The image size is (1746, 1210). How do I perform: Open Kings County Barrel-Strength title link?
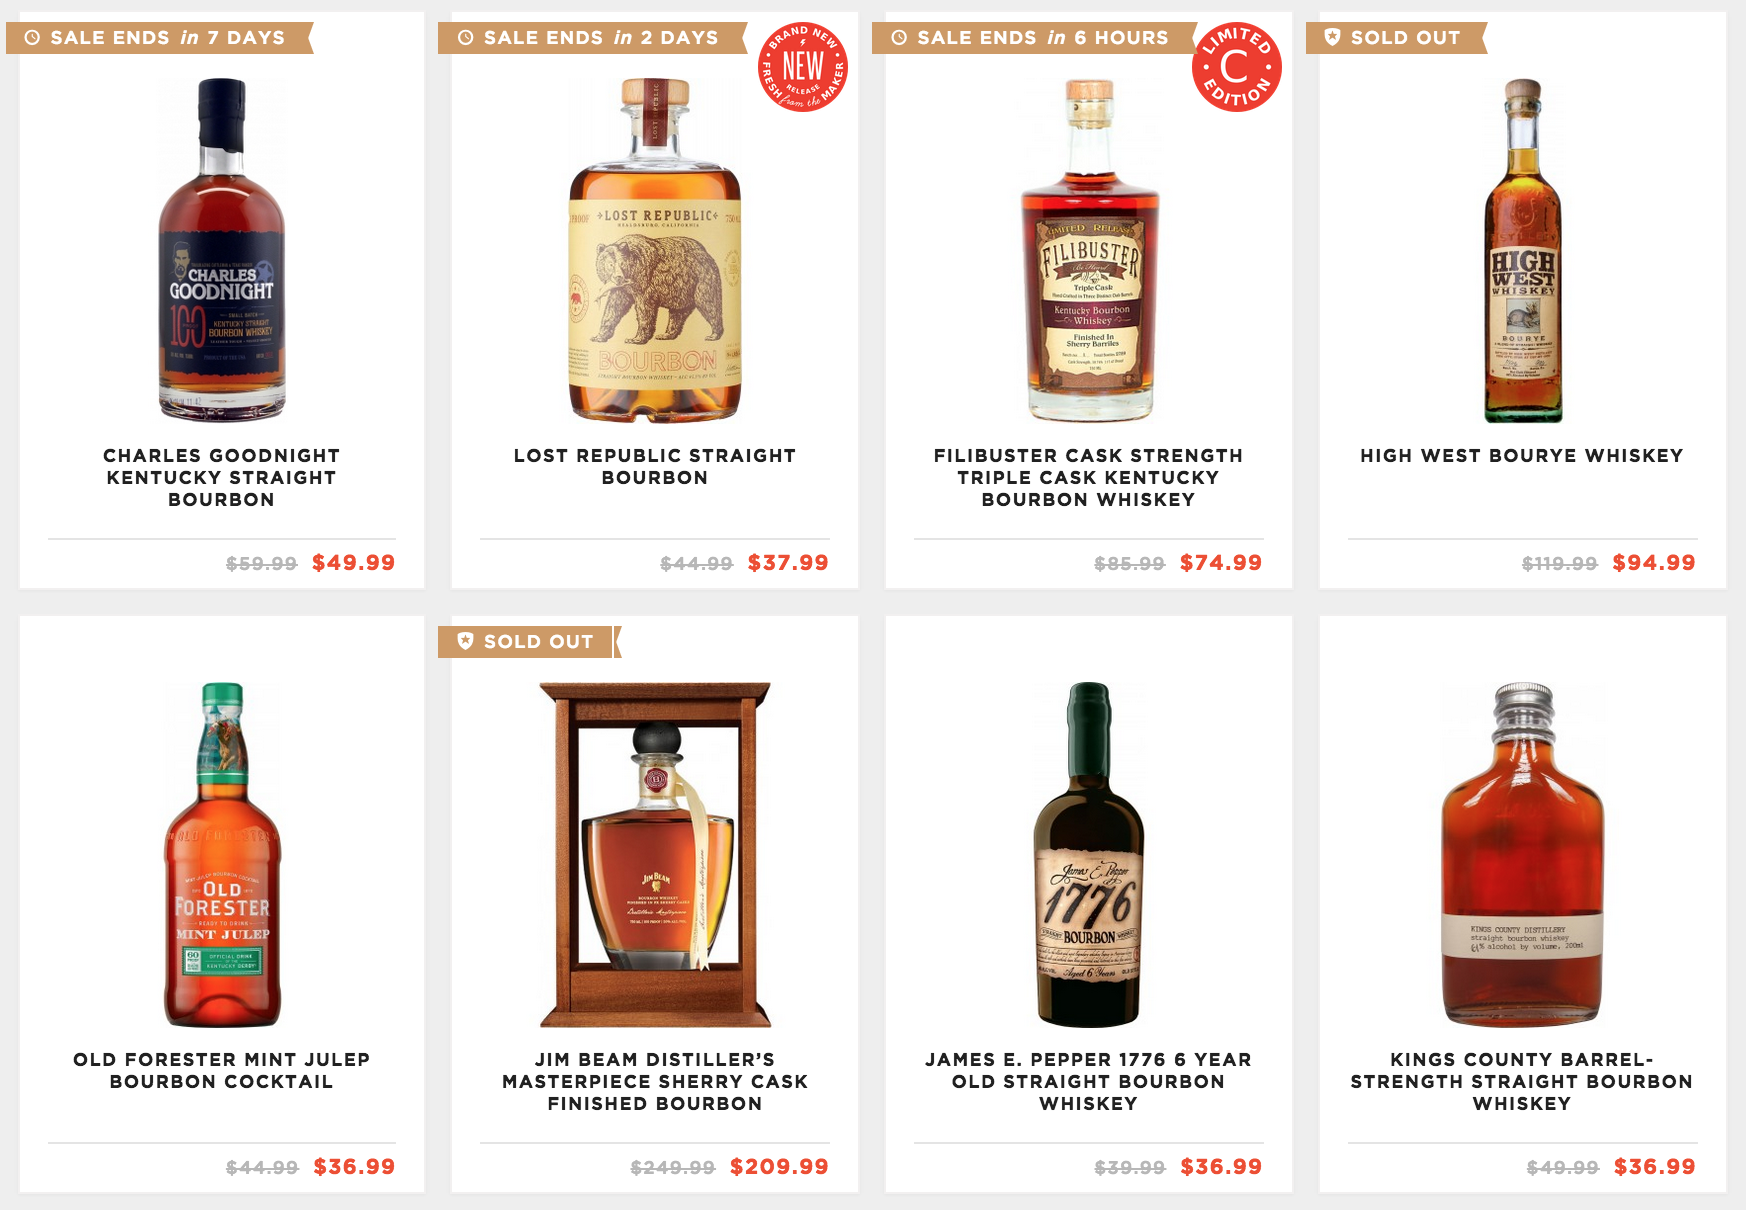(1522, 1082)
